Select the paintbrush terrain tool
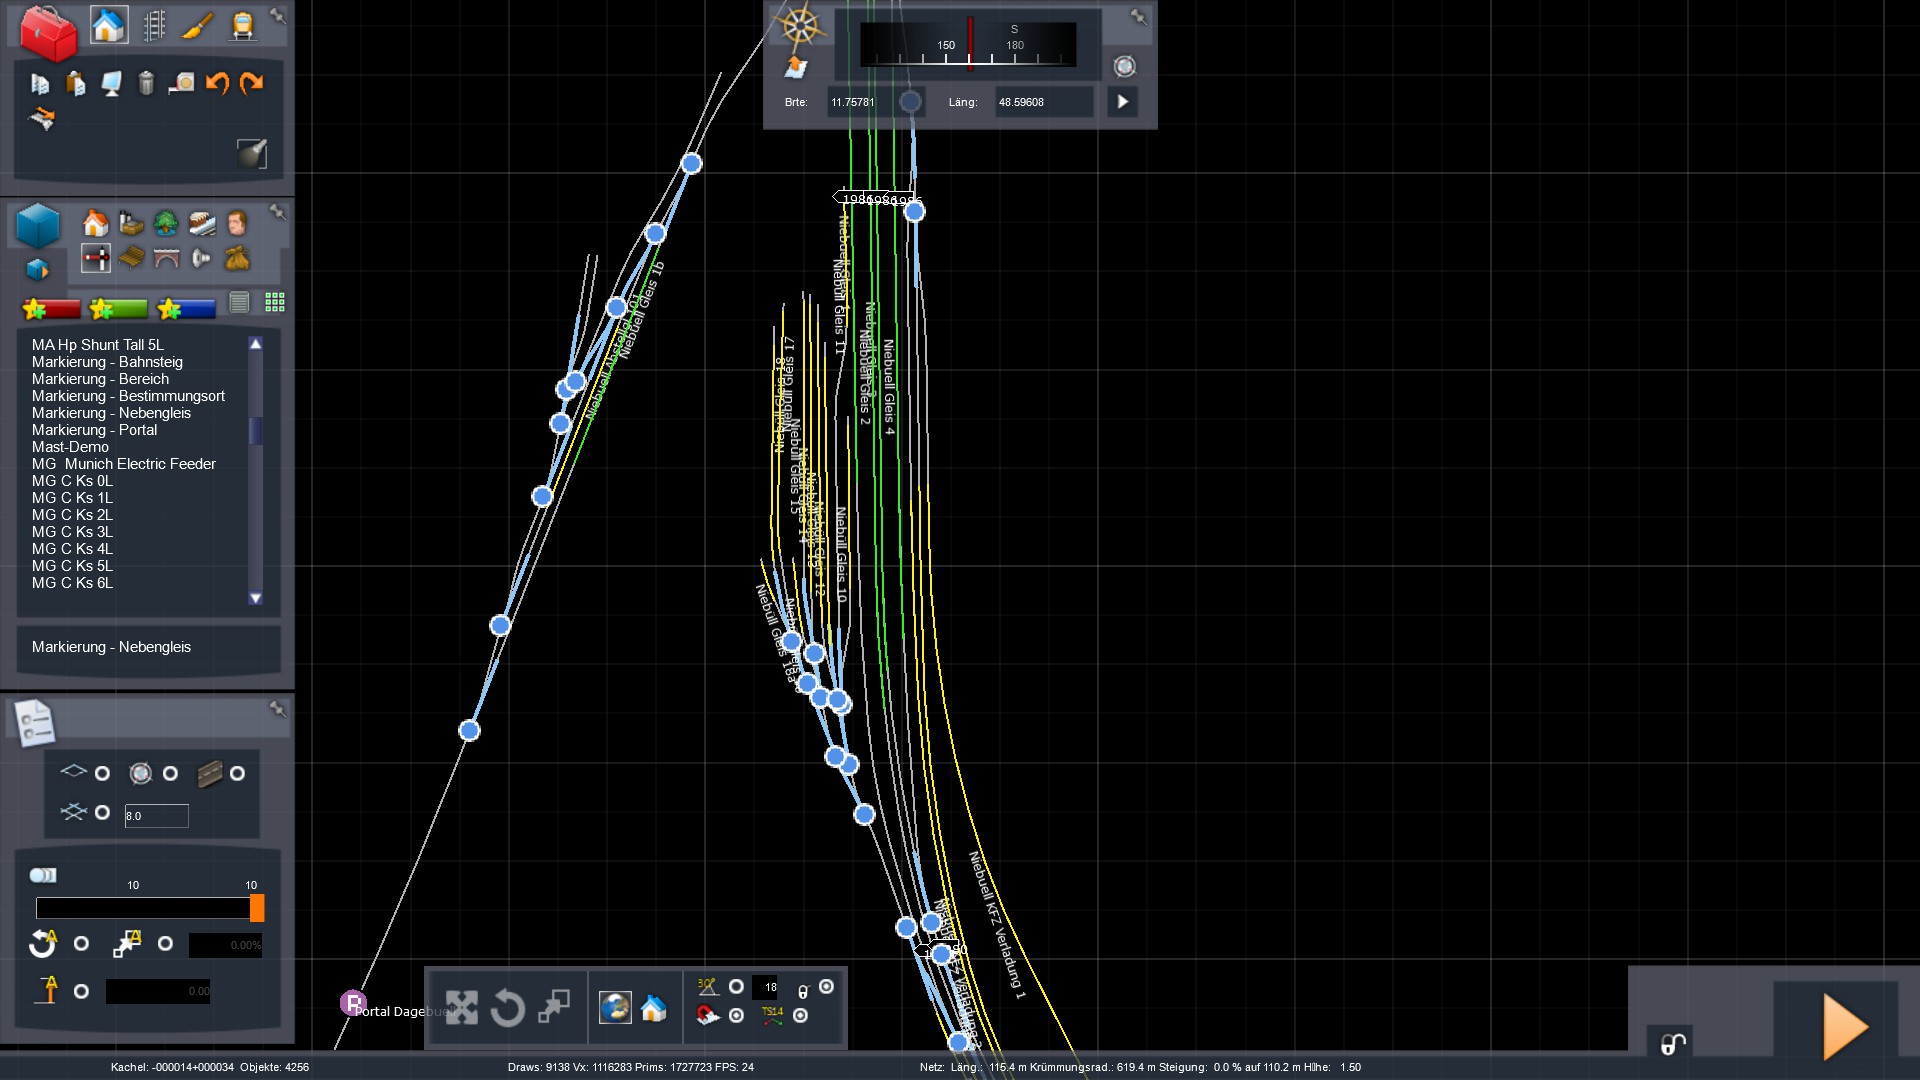Image resolution: width=1920 pixels, height=1080 pixels. [197, 26]
